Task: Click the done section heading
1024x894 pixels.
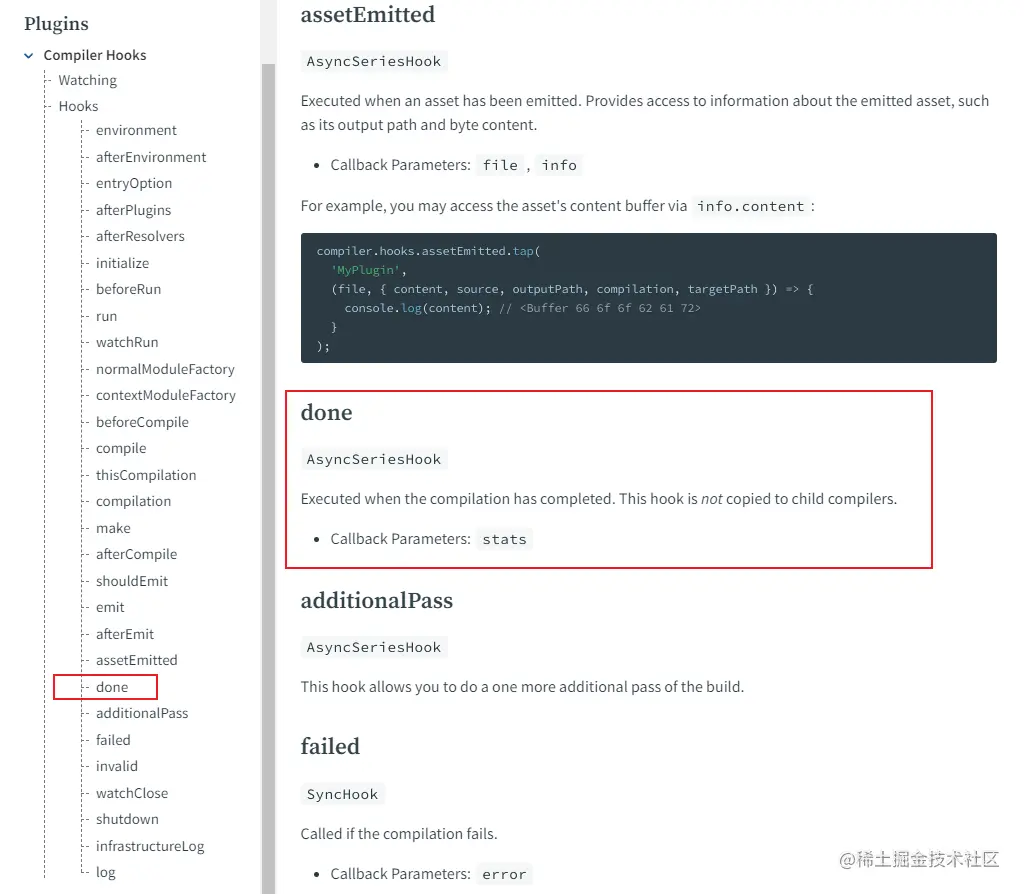Action: [327, 413]
